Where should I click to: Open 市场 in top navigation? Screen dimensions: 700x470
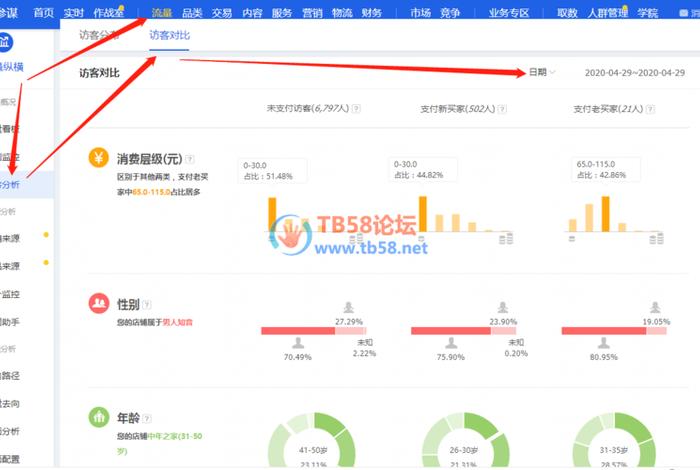click(x=420, y=12)
